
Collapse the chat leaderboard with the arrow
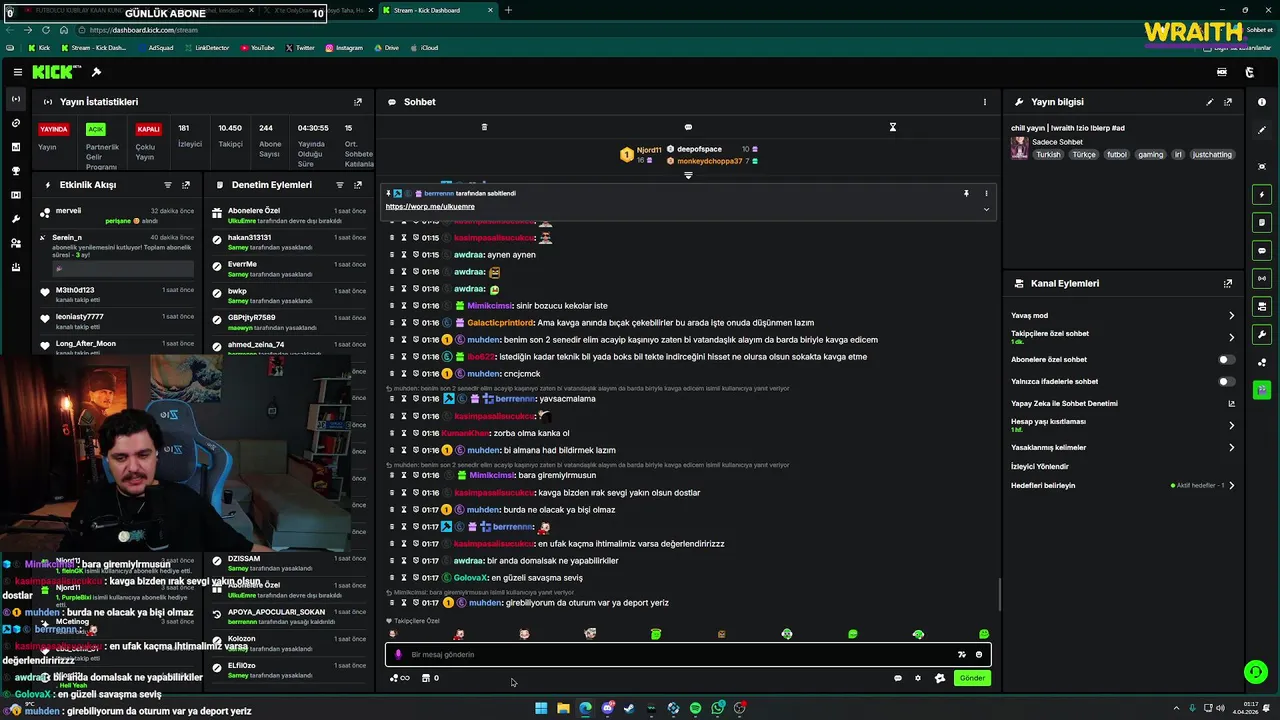point(688,175)
